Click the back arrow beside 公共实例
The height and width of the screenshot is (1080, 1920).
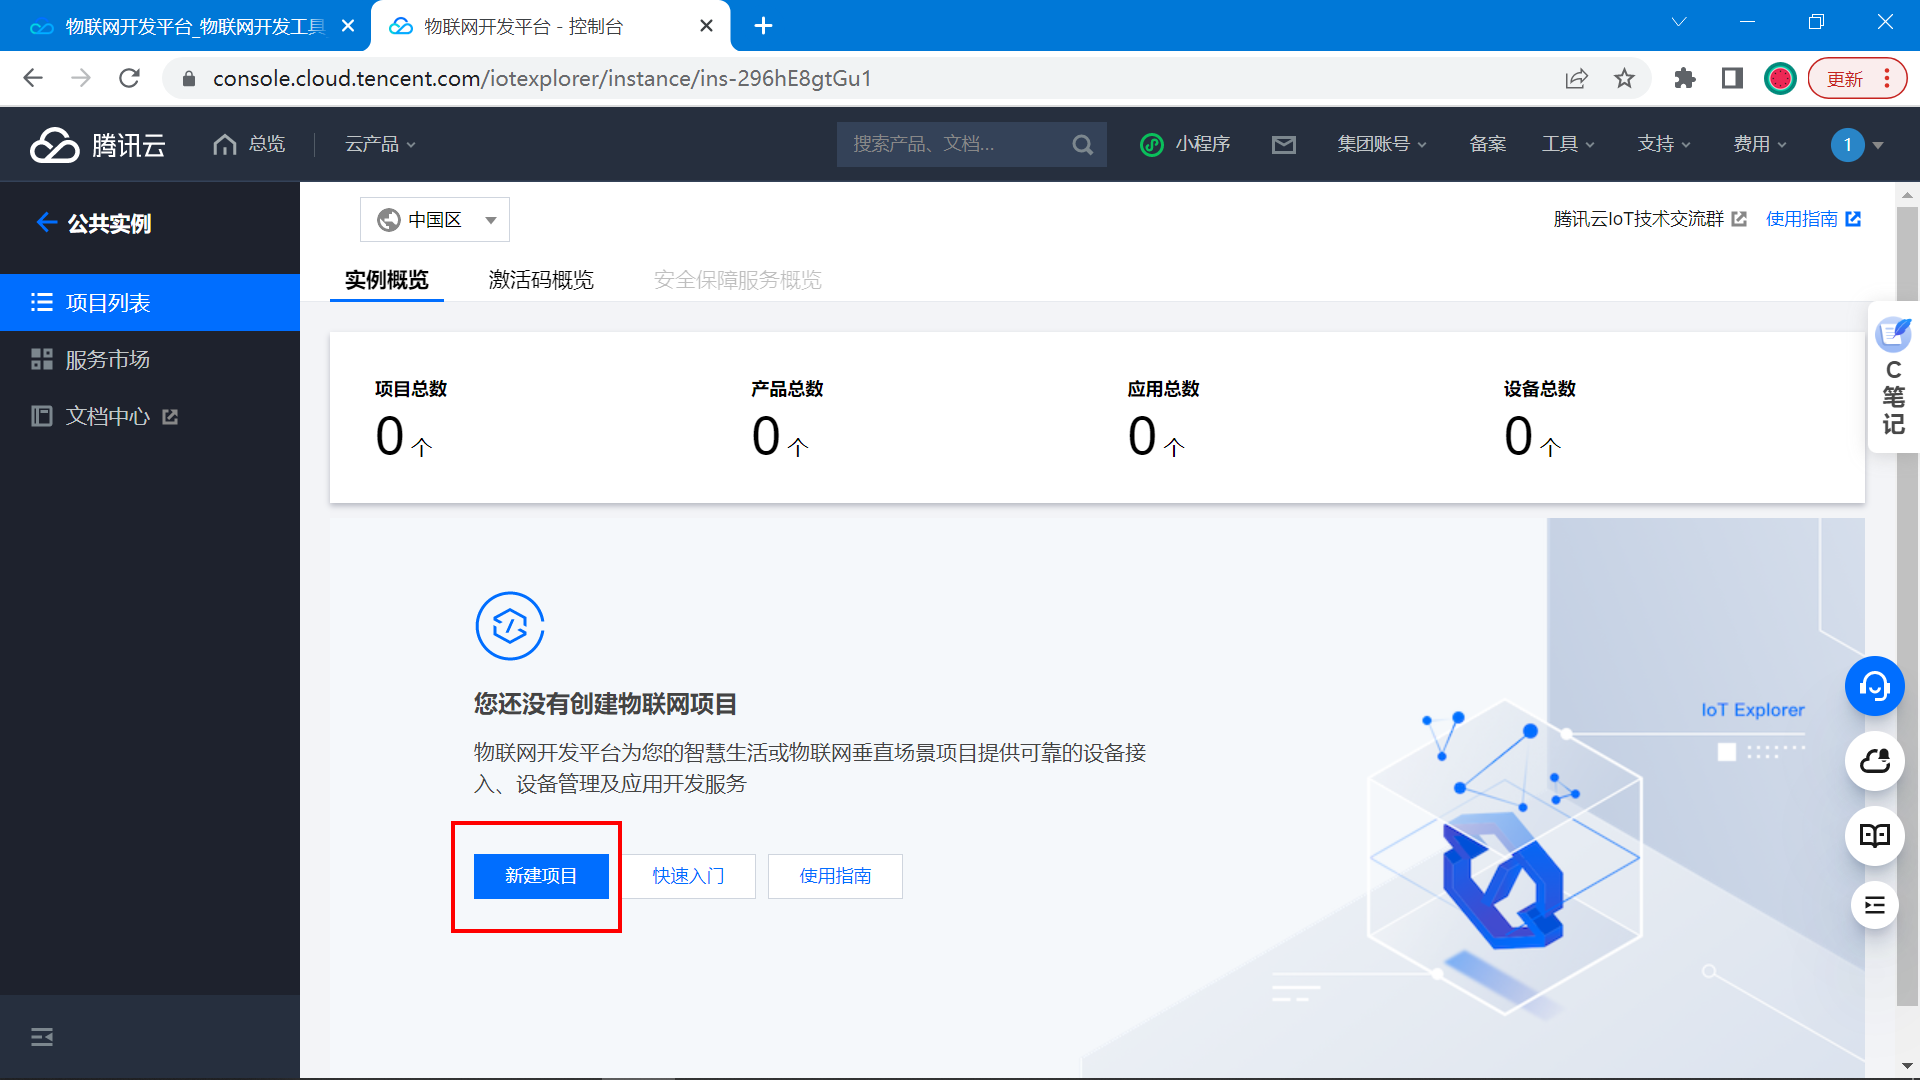[45, 222]
